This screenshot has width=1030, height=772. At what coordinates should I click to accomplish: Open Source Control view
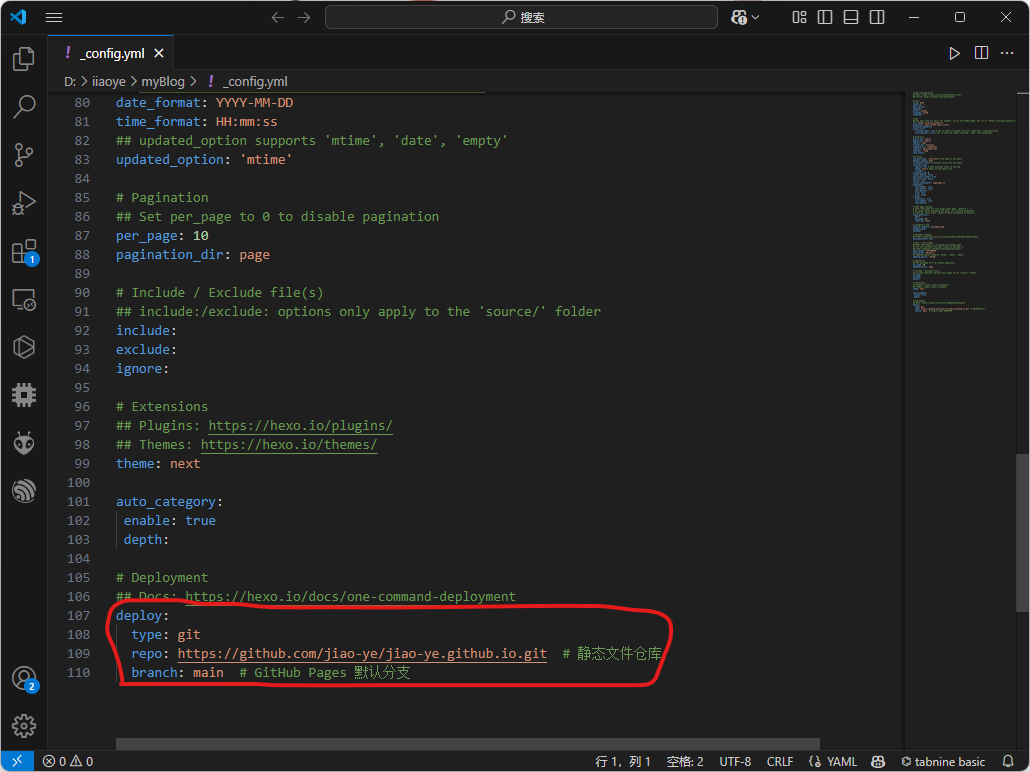[x=24, y=155]
